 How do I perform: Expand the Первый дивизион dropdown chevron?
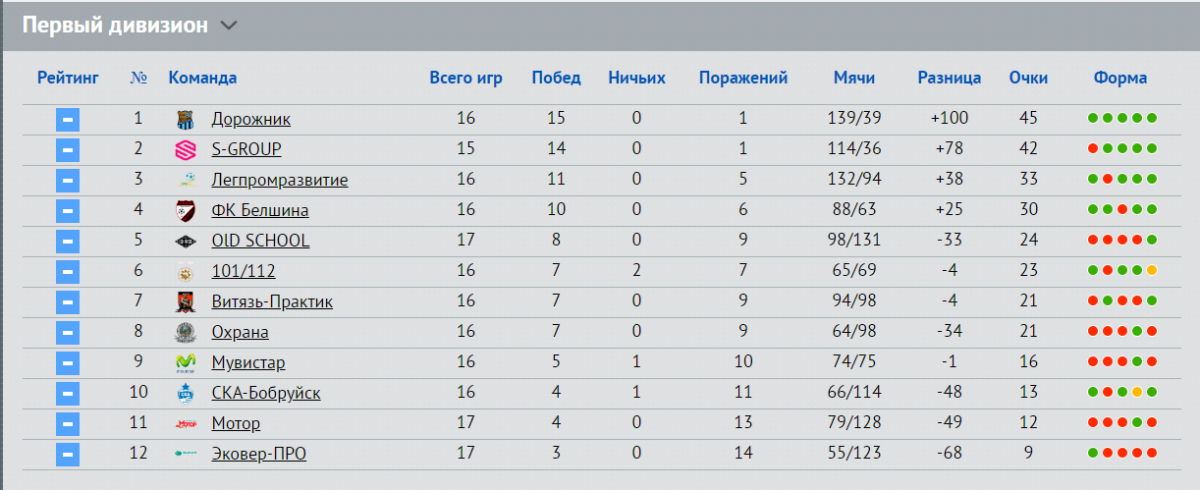pyautogui.click(x=228, y=27)
